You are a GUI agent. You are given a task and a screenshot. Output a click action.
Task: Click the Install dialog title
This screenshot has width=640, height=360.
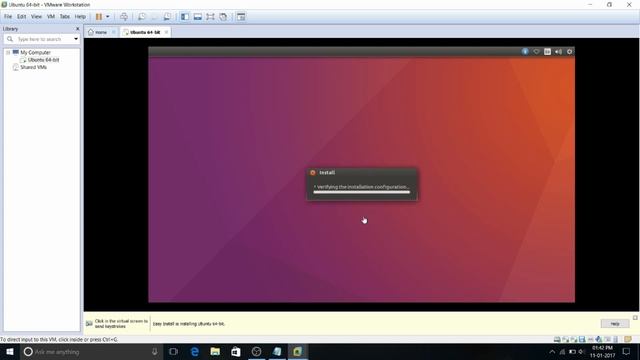click(327, 173)
